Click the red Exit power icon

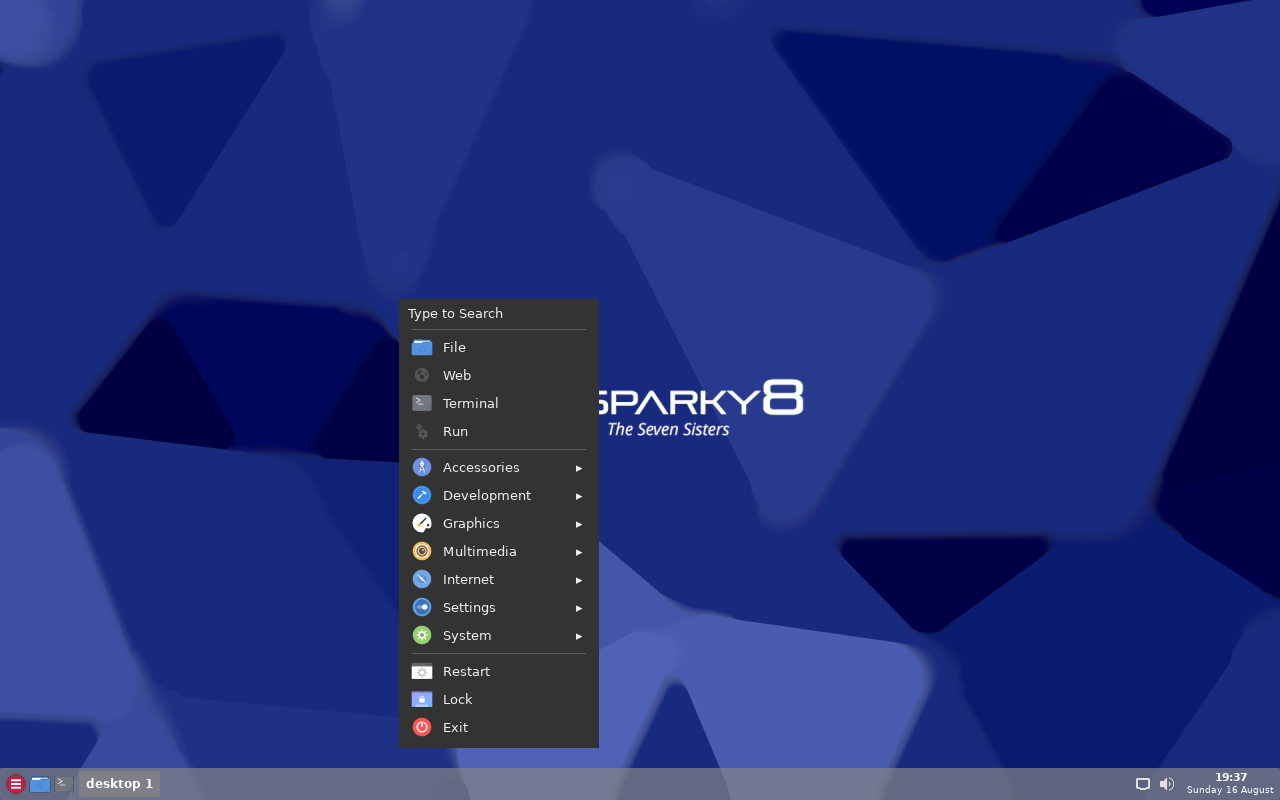click(x=422, y=727)
